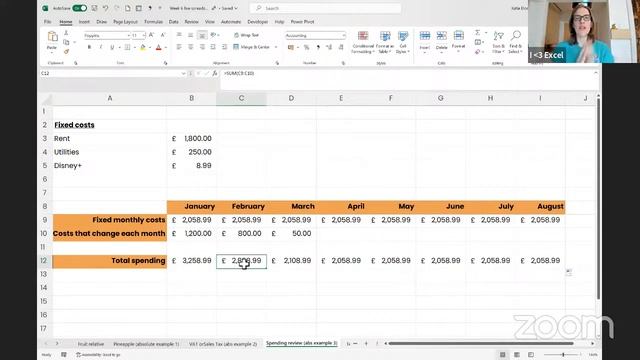This screenshot has width=640, height=360.
Task: Apply Comma Style
Action: point(318,48)
